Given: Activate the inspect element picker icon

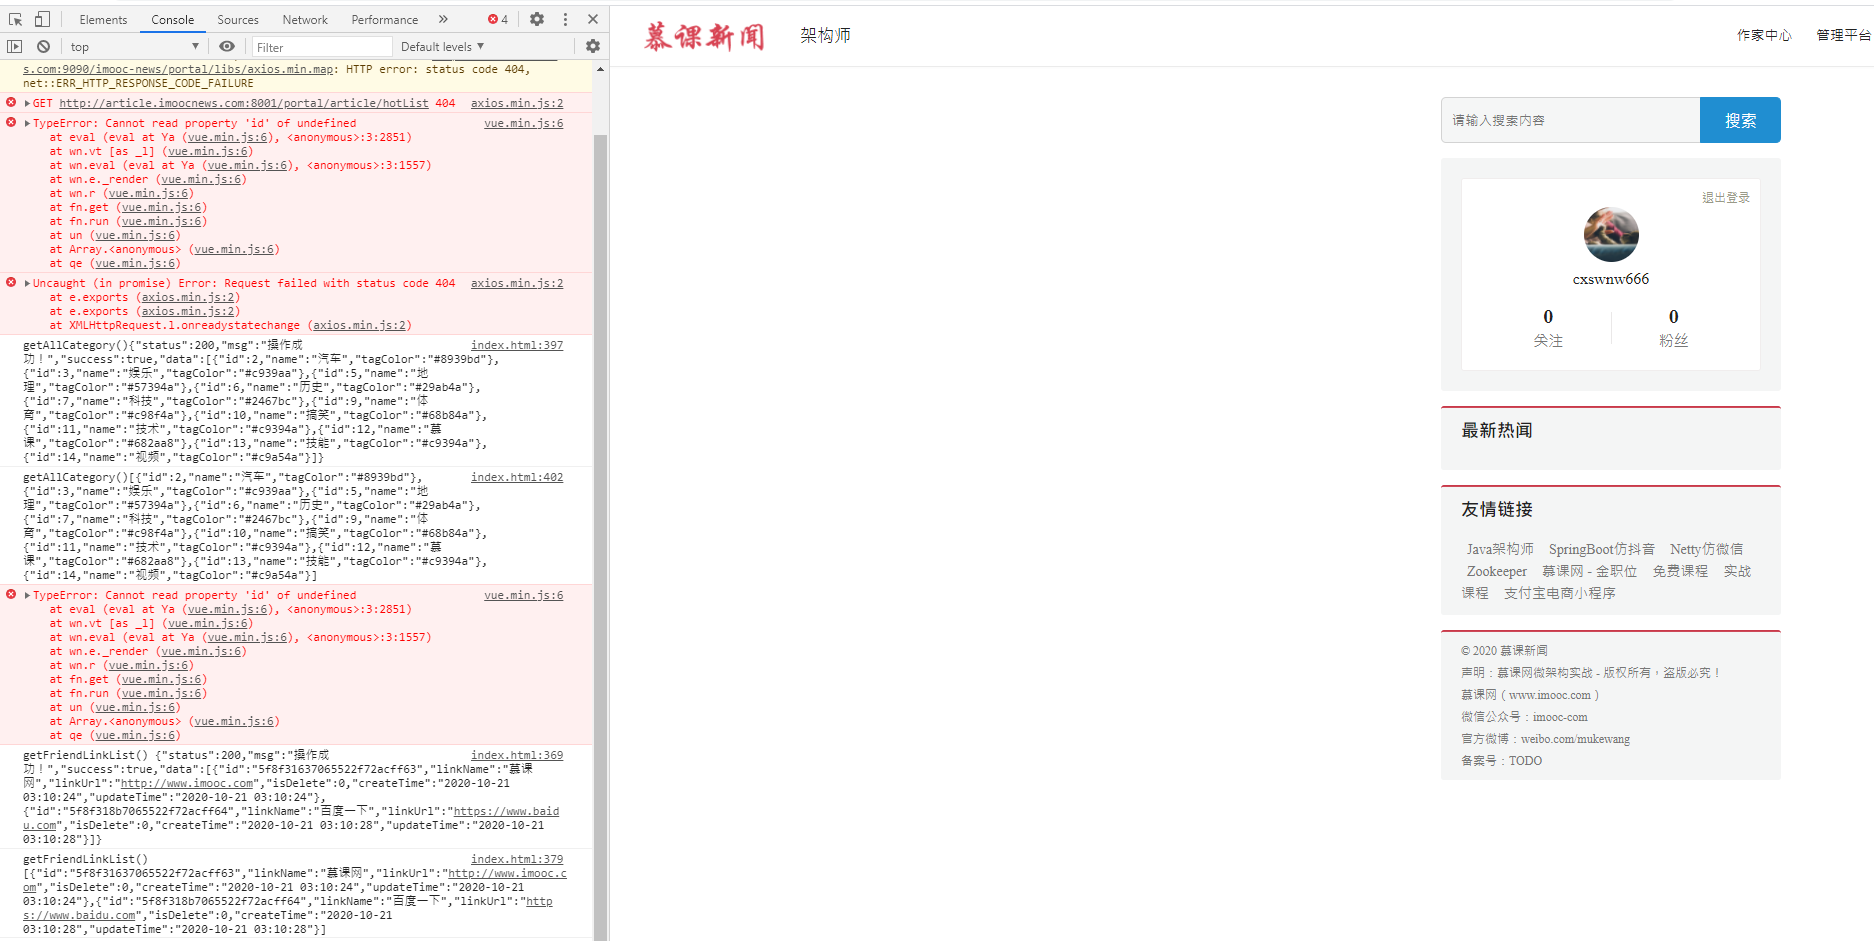Looking at the screenshot, I should pos(15,19).
